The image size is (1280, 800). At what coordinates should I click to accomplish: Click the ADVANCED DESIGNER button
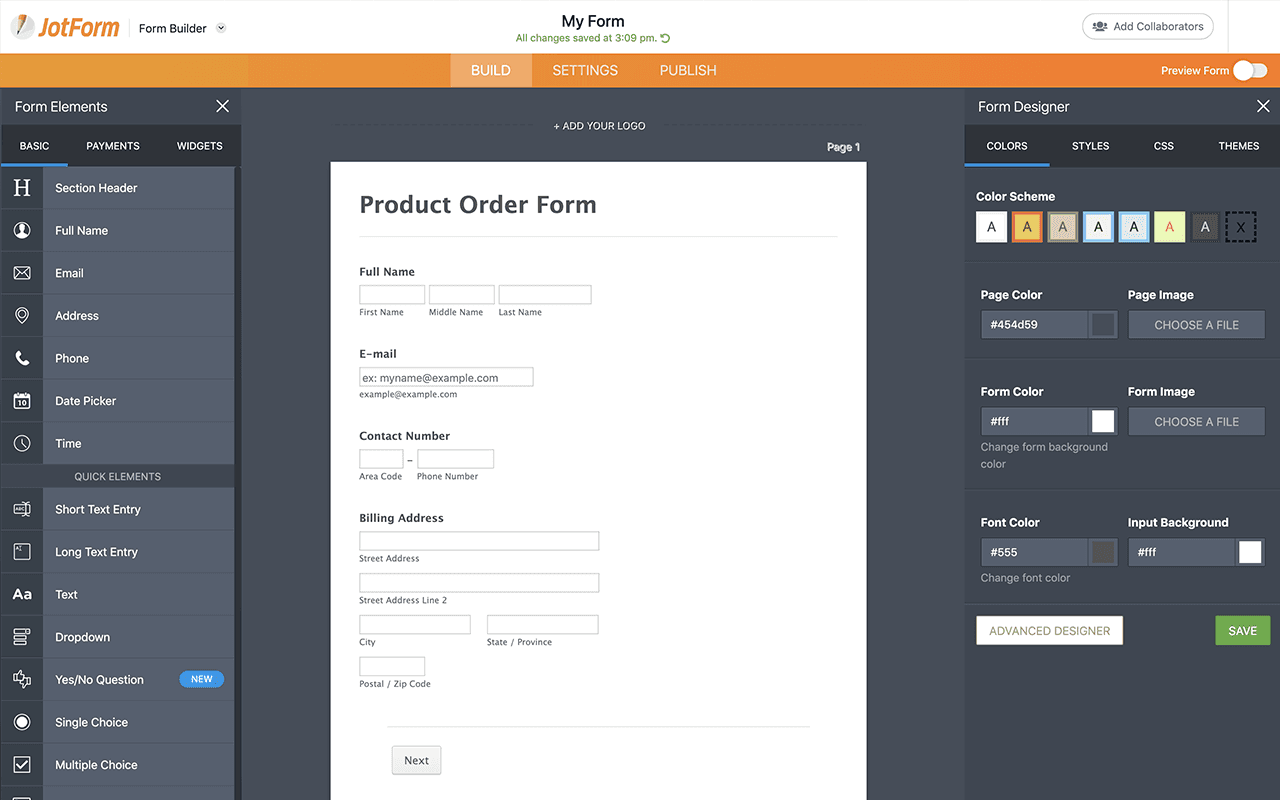1049,631
